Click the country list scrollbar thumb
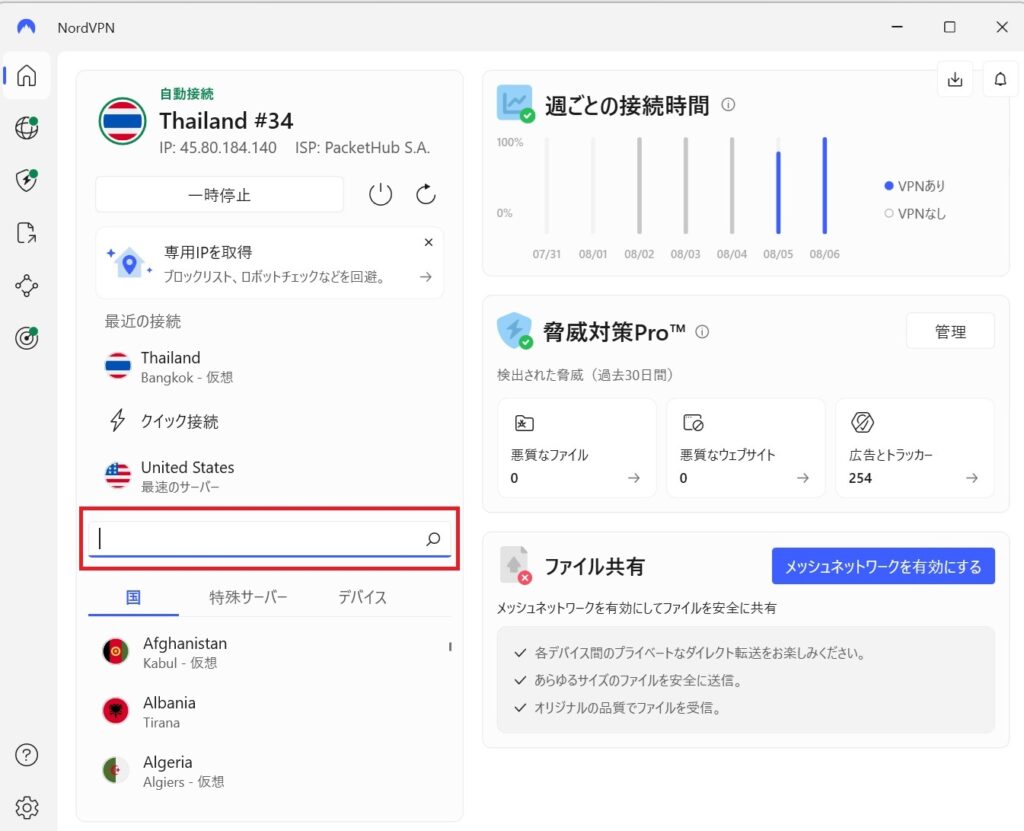 coord(450,647)
